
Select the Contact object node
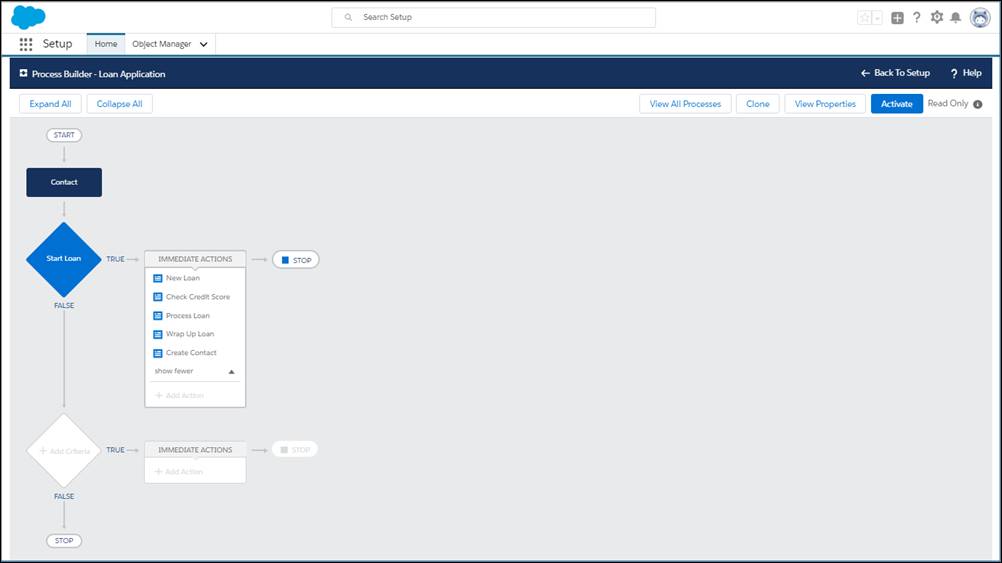pos(64,182)
